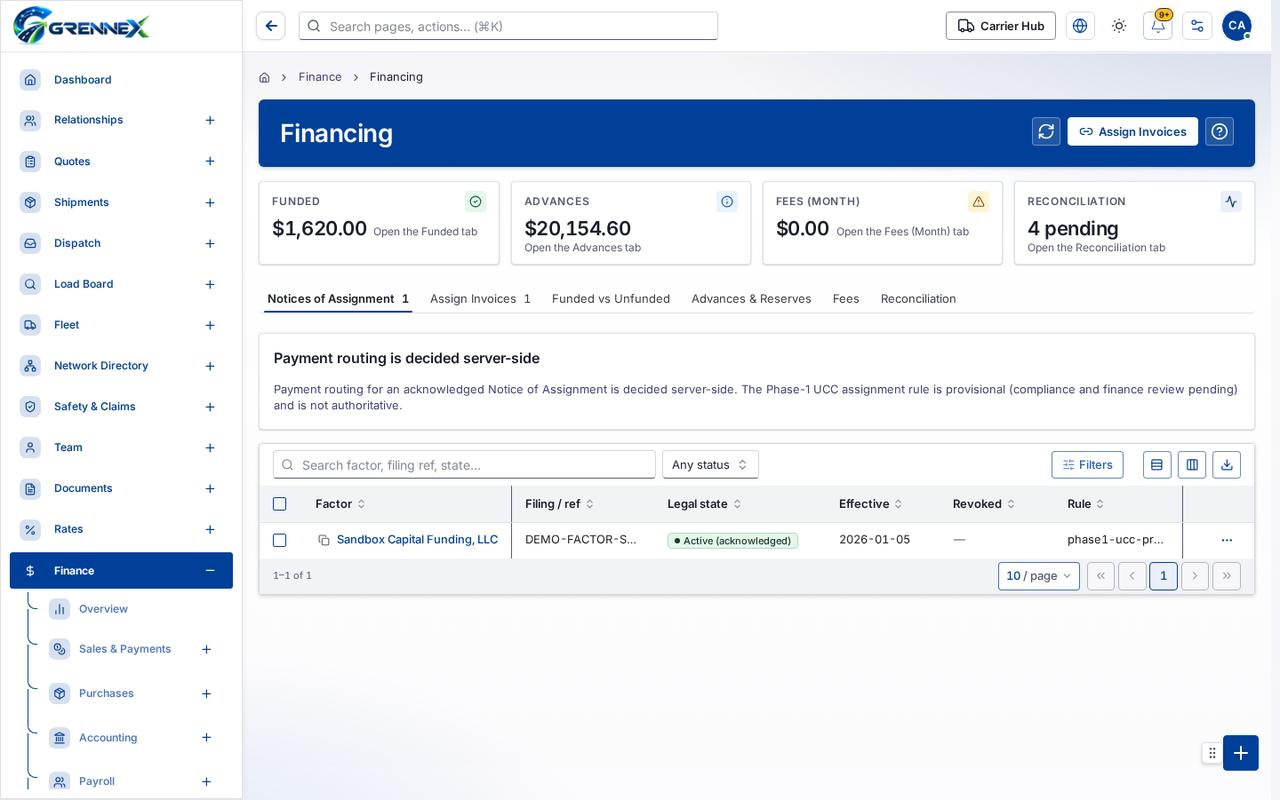The height and width of the screenshot is (800, 1280).
Task: Open the Dashboard sidebar item
Action: (121, 80)
